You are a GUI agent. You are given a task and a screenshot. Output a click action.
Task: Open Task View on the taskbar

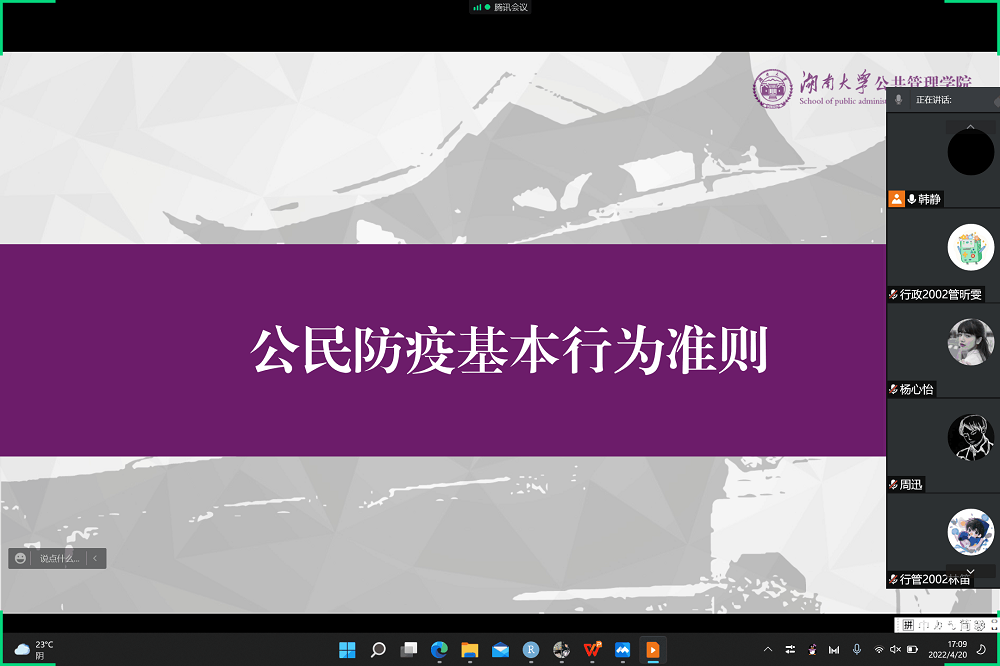coord(408,650)
